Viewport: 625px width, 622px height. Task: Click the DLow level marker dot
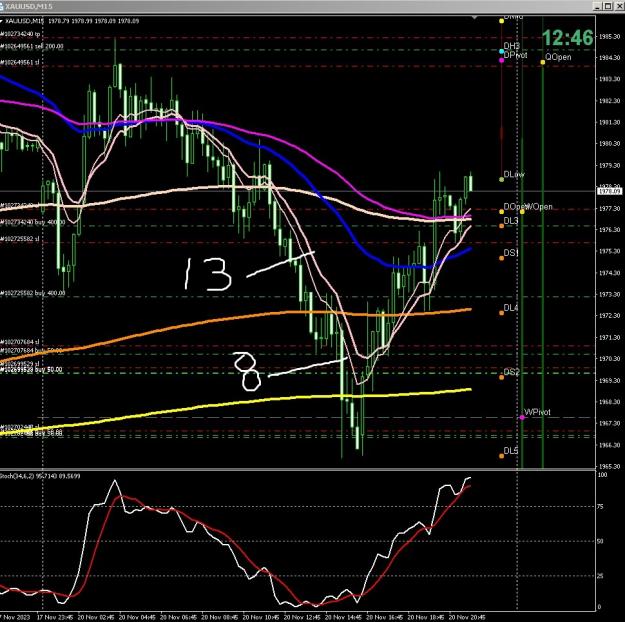tap(501, 179)
